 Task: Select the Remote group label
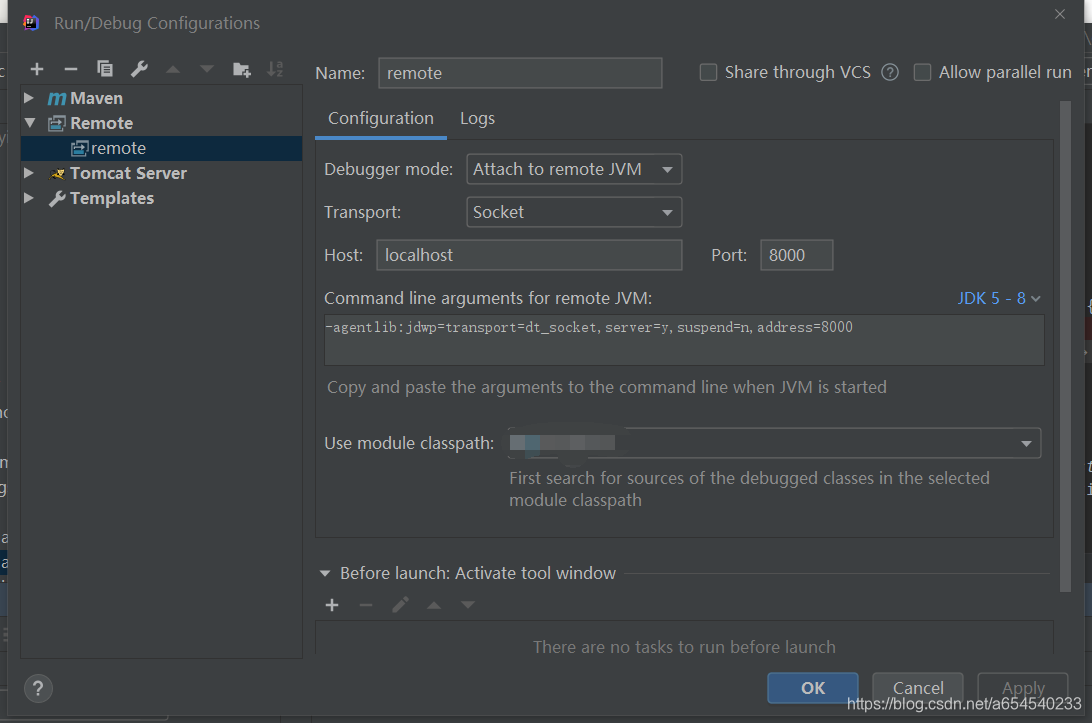coord(102,124)
